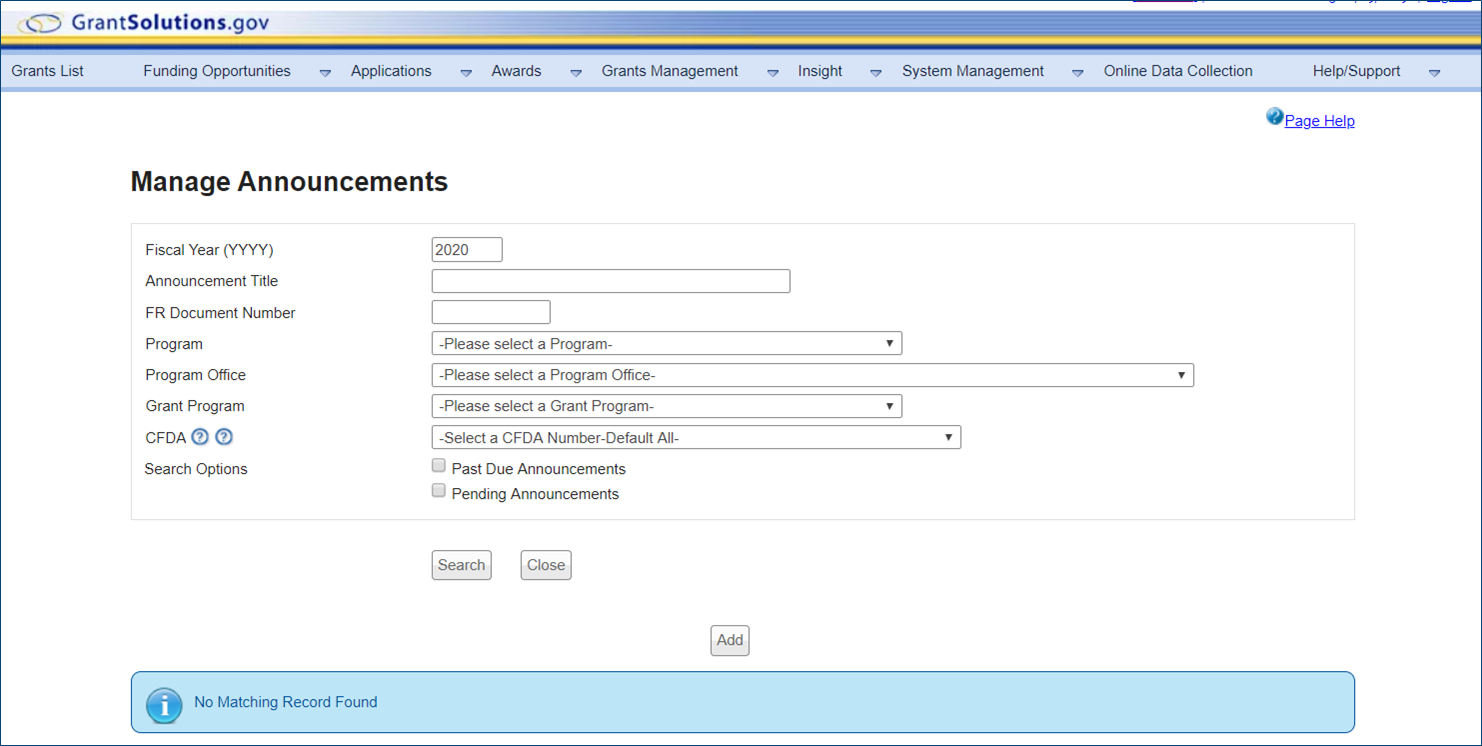Open the Program Office dropdown
Viewport: 1482px width, 746px height.
[812, 375]
